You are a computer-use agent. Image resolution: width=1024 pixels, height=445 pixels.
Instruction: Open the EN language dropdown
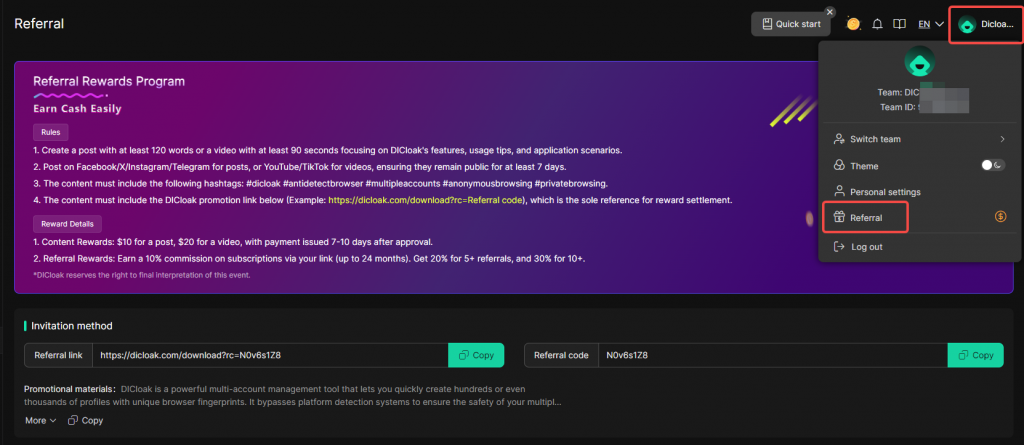pyautogui.click(x=931, y=24)
